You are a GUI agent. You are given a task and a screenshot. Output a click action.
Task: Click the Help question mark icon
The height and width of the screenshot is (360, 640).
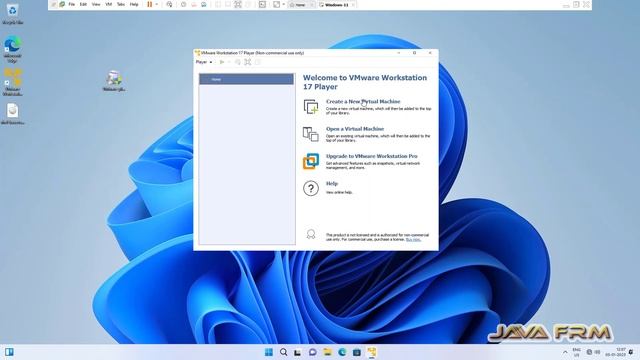point(311,188)
